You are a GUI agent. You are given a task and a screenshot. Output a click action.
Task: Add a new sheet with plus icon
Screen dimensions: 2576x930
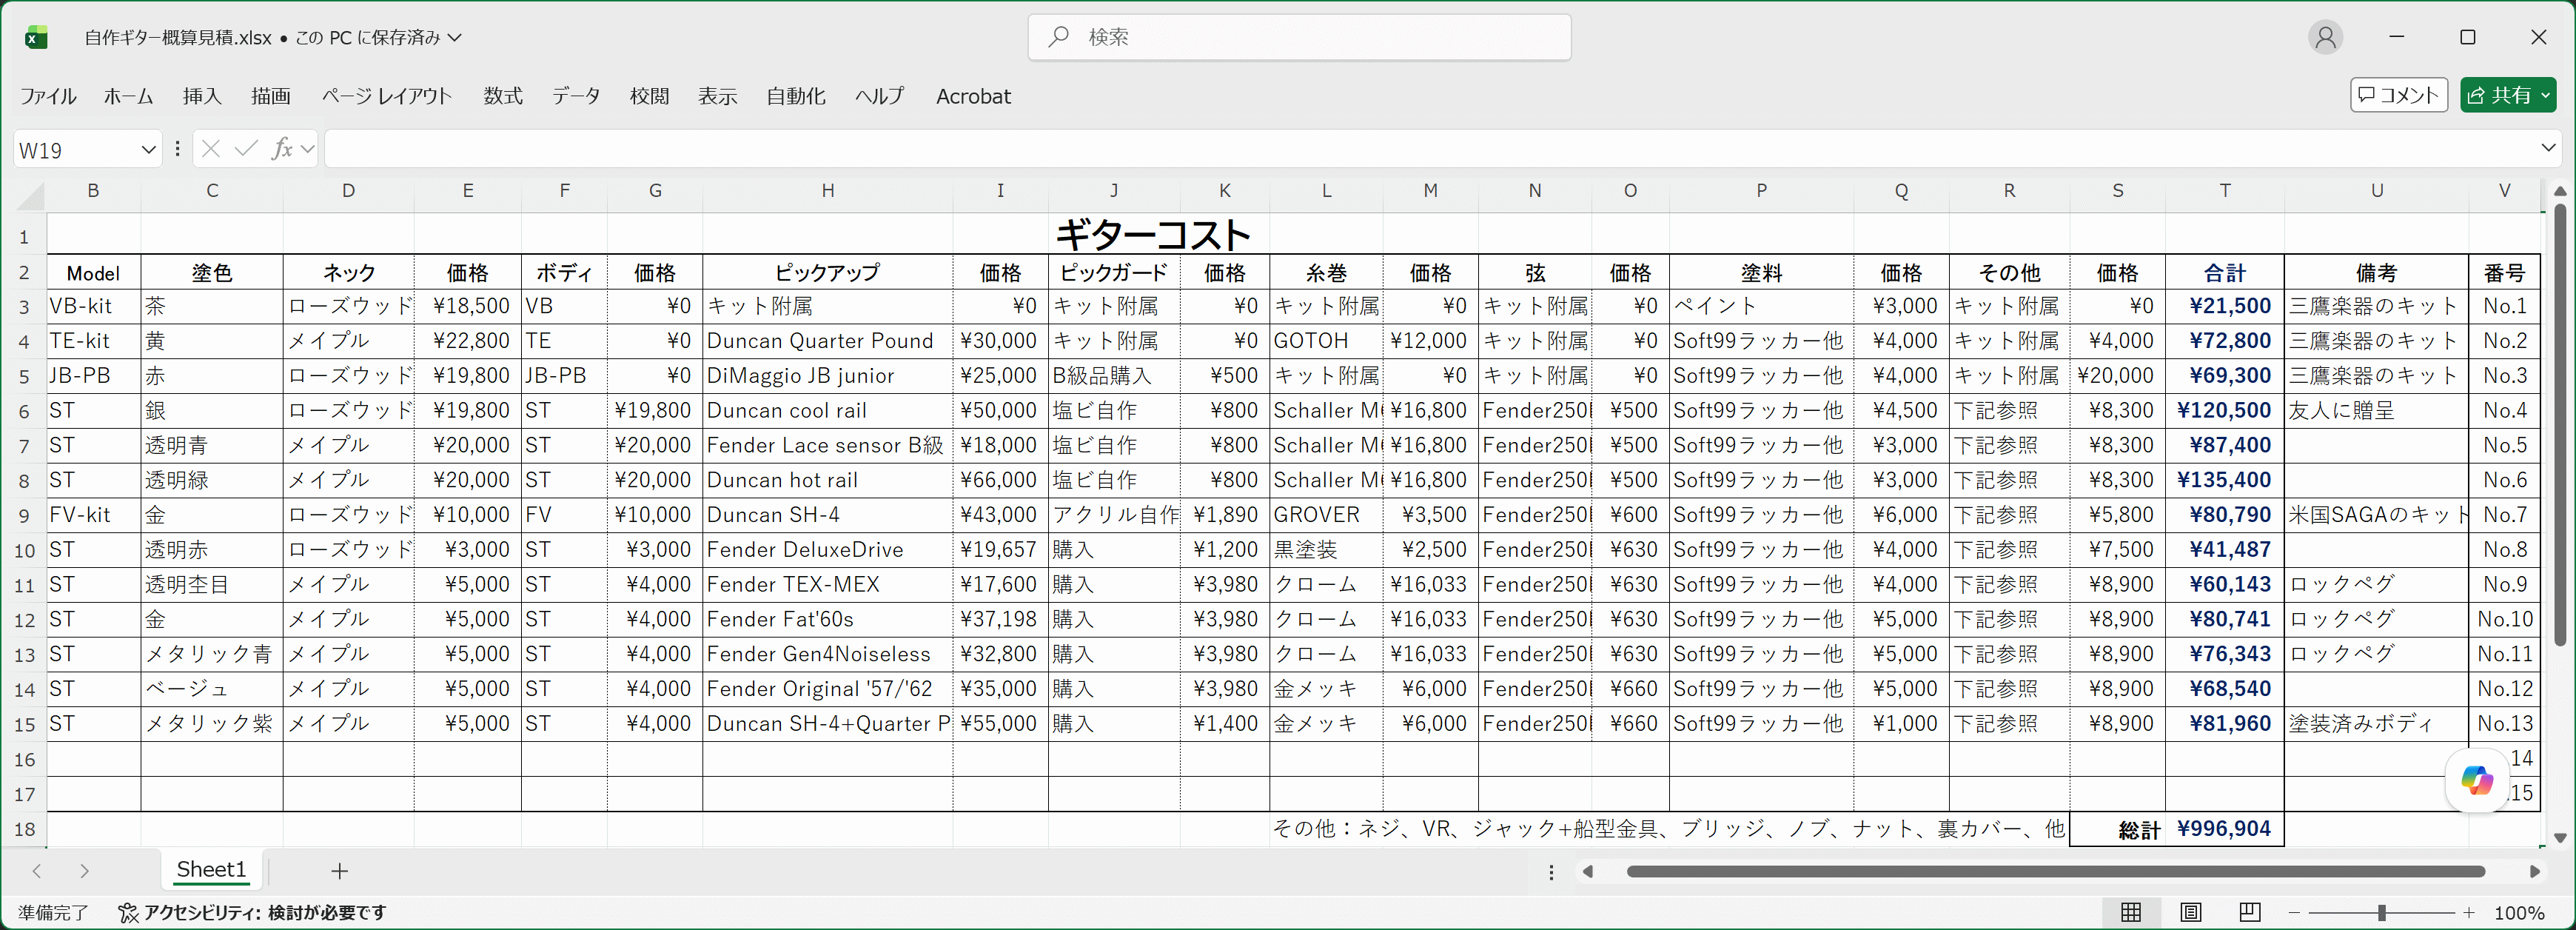point(340,871)
